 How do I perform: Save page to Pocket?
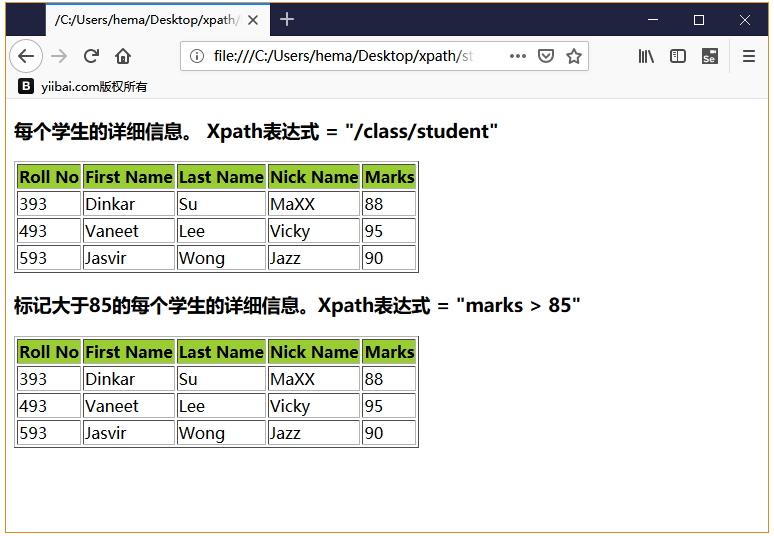coord(545,56)
